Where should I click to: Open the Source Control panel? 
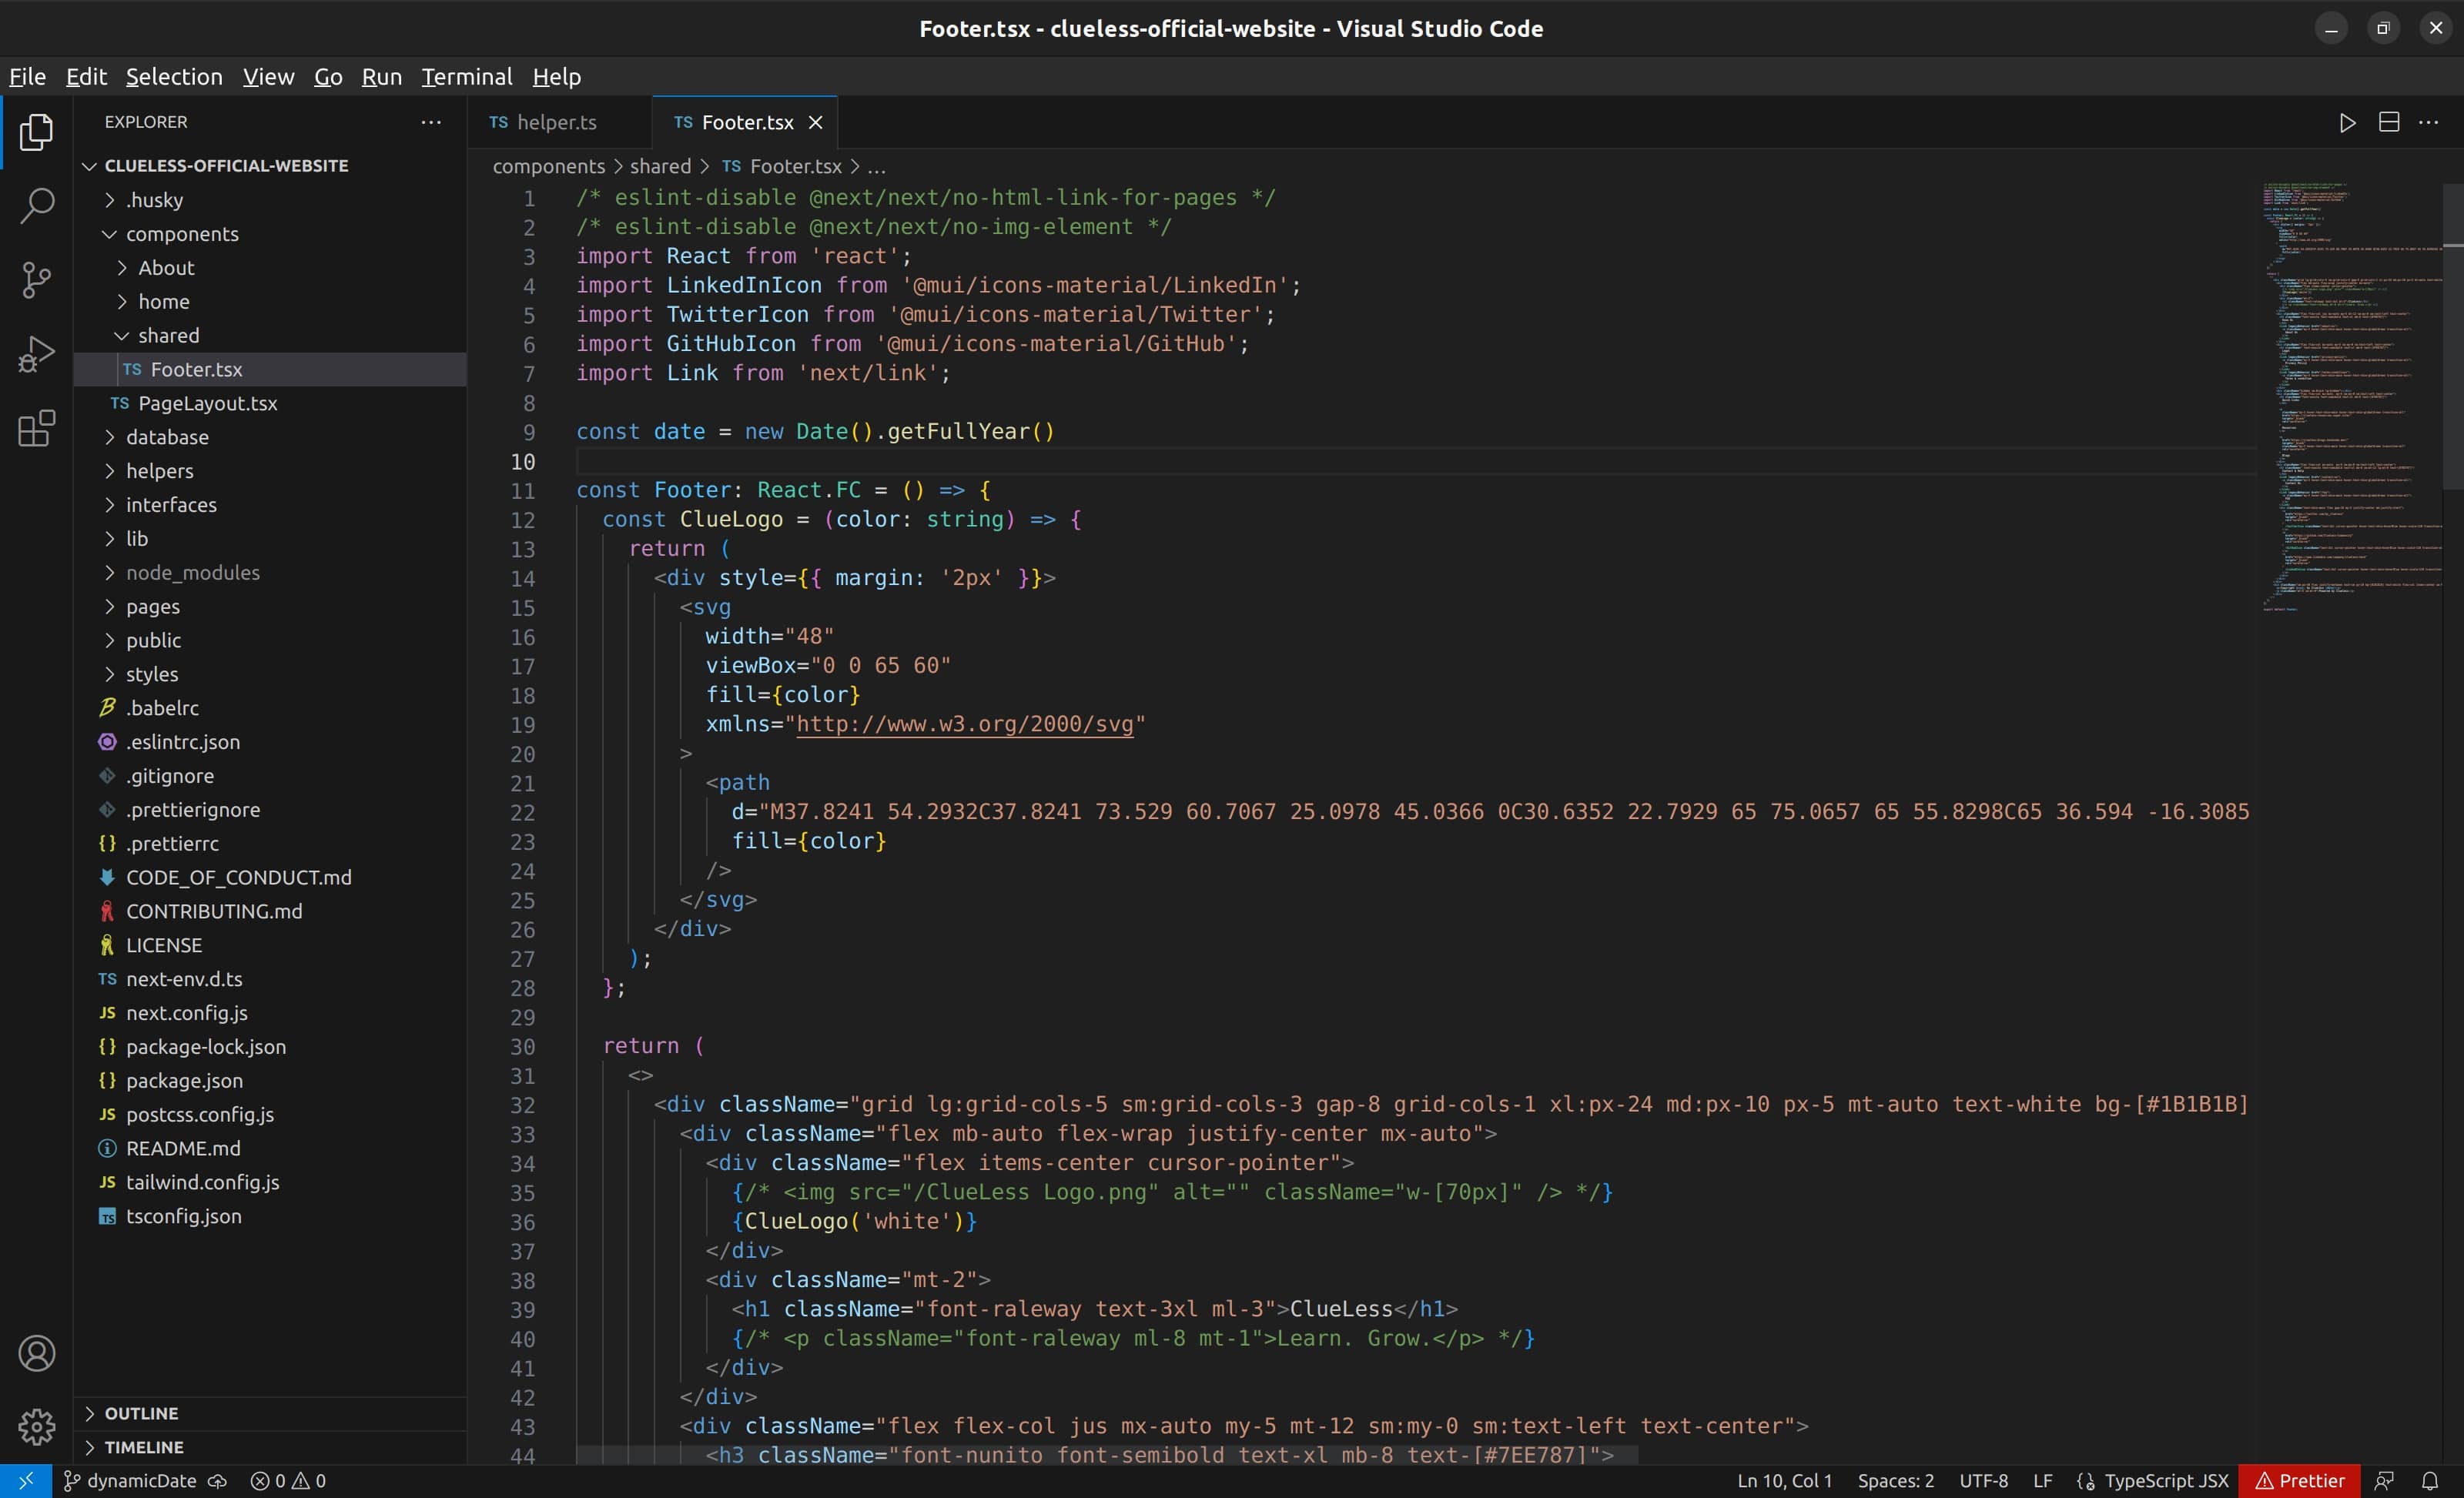tap(36, 280)
